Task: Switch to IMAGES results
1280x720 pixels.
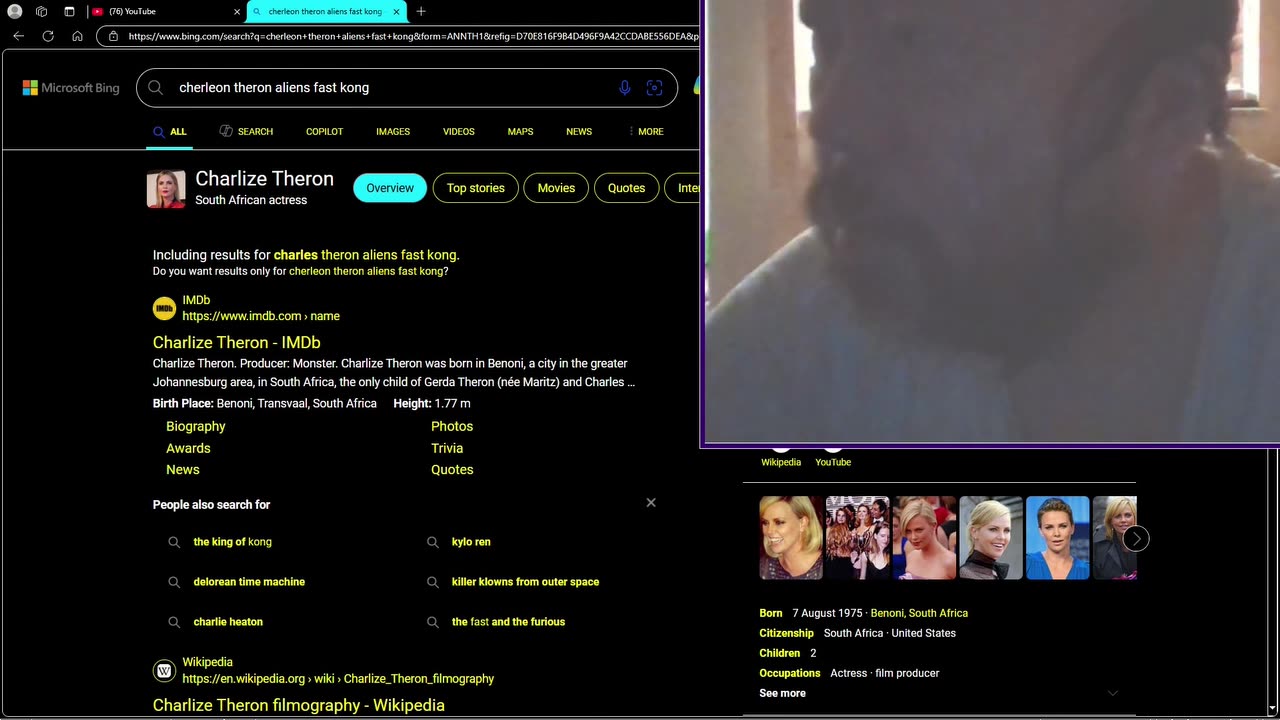Action: tap(393, 132)
